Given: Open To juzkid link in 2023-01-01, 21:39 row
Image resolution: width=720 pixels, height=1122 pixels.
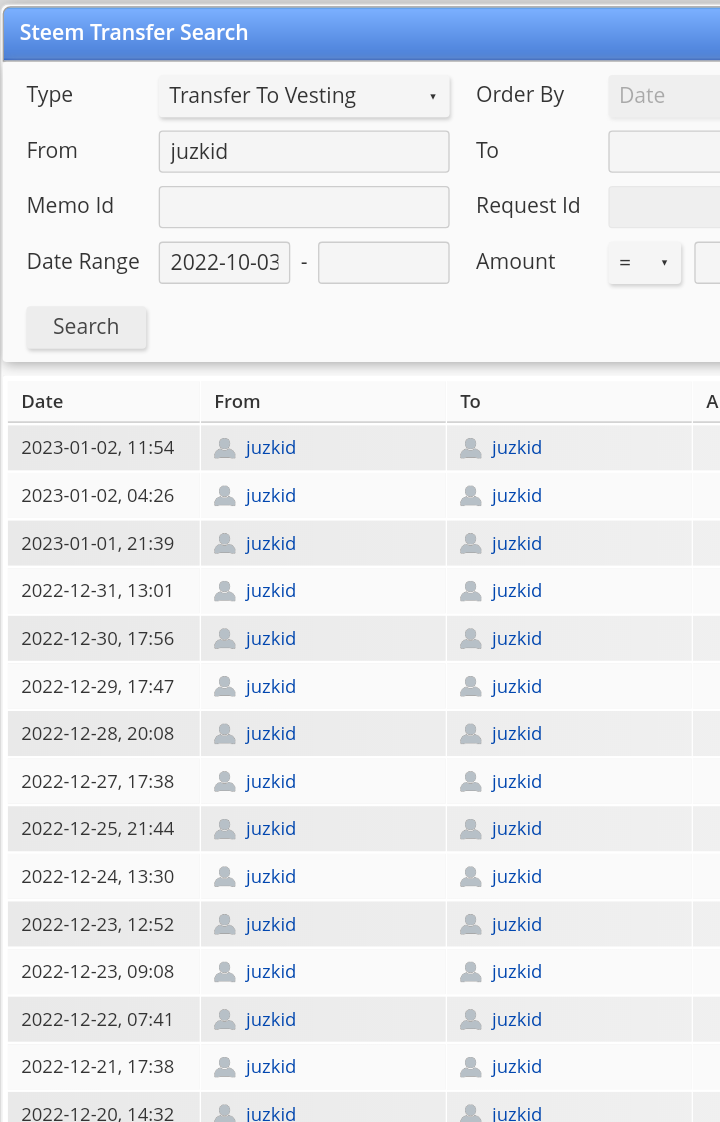Looking at the screenshot, I should click(x=517, y=544).
